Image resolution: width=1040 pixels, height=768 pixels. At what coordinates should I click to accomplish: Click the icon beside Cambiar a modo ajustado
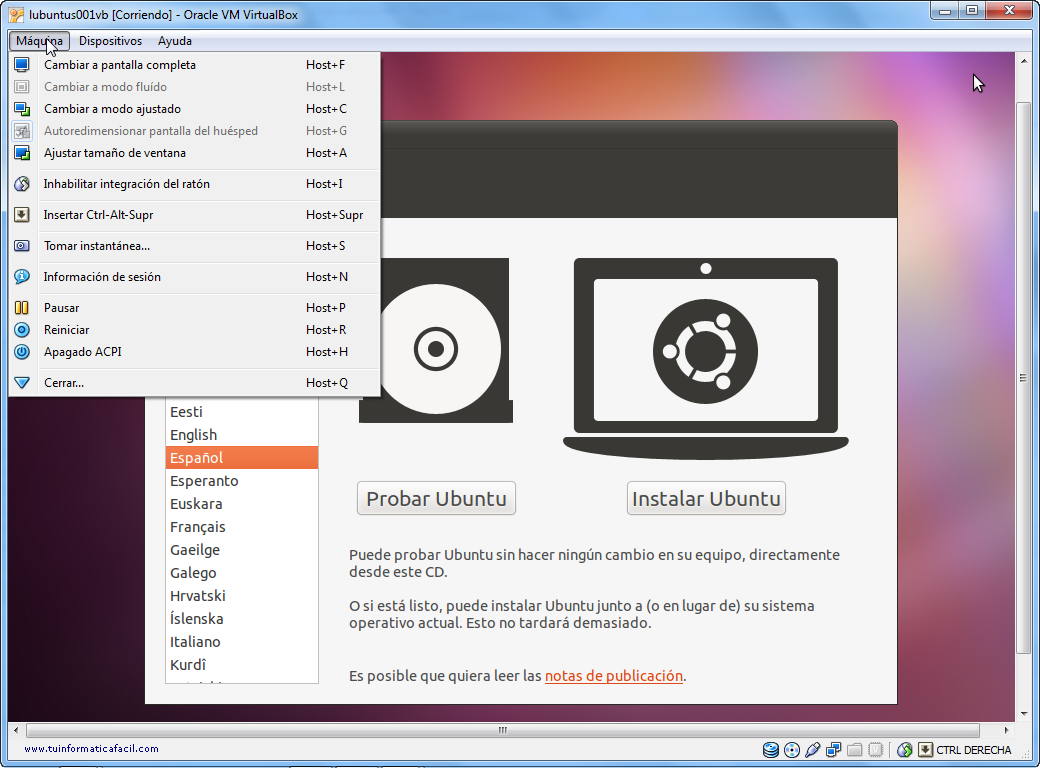tap(22, 109)
